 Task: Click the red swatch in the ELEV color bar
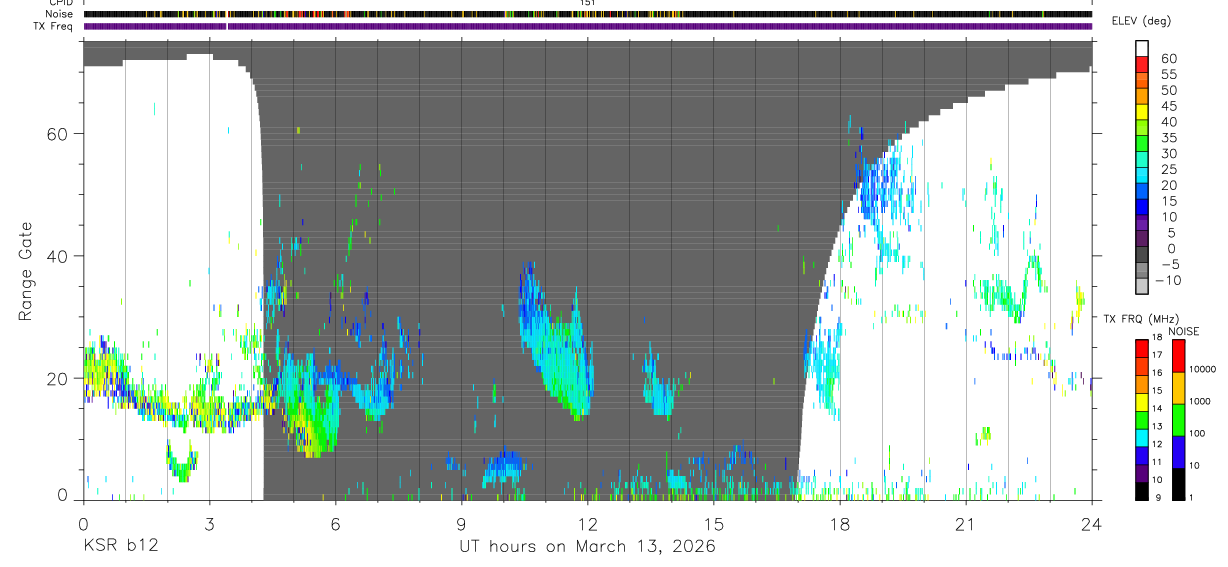click(x=1143, y=63)
